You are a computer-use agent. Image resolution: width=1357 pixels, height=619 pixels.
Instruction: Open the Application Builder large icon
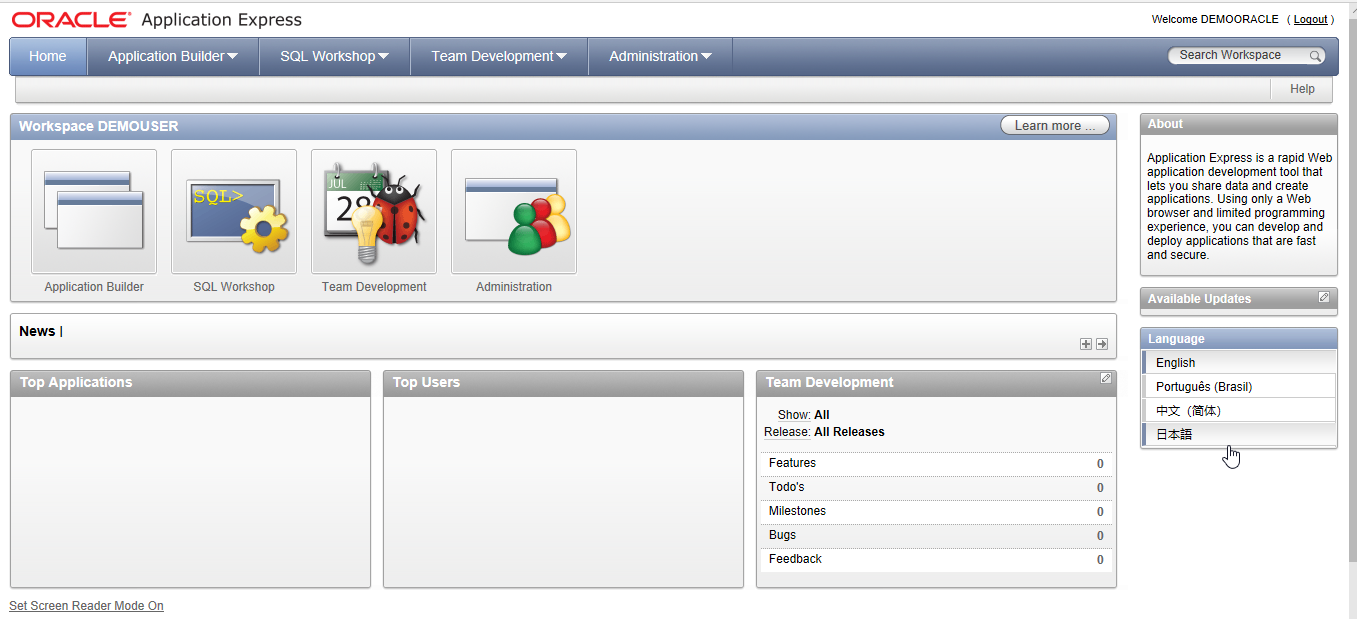pyautogui.click(x=94, y=211)
